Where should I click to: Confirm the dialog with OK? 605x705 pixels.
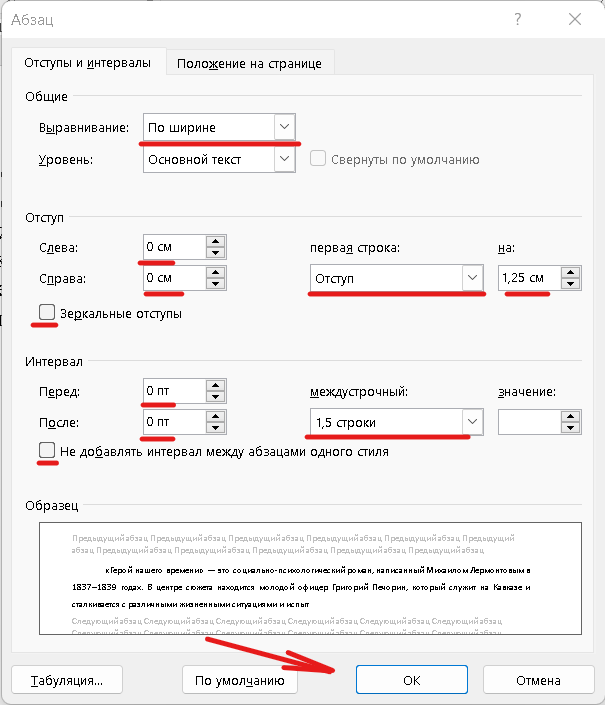point(412,680)
